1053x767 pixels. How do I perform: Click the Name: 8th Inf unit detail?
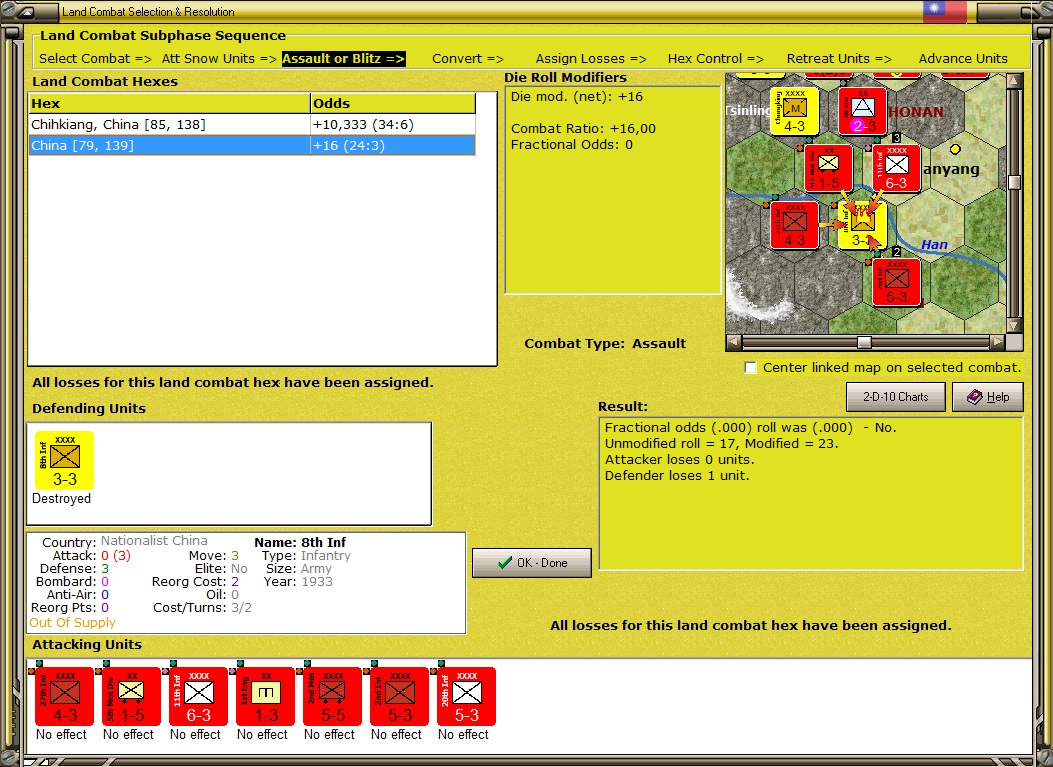[x=300, y=542]
